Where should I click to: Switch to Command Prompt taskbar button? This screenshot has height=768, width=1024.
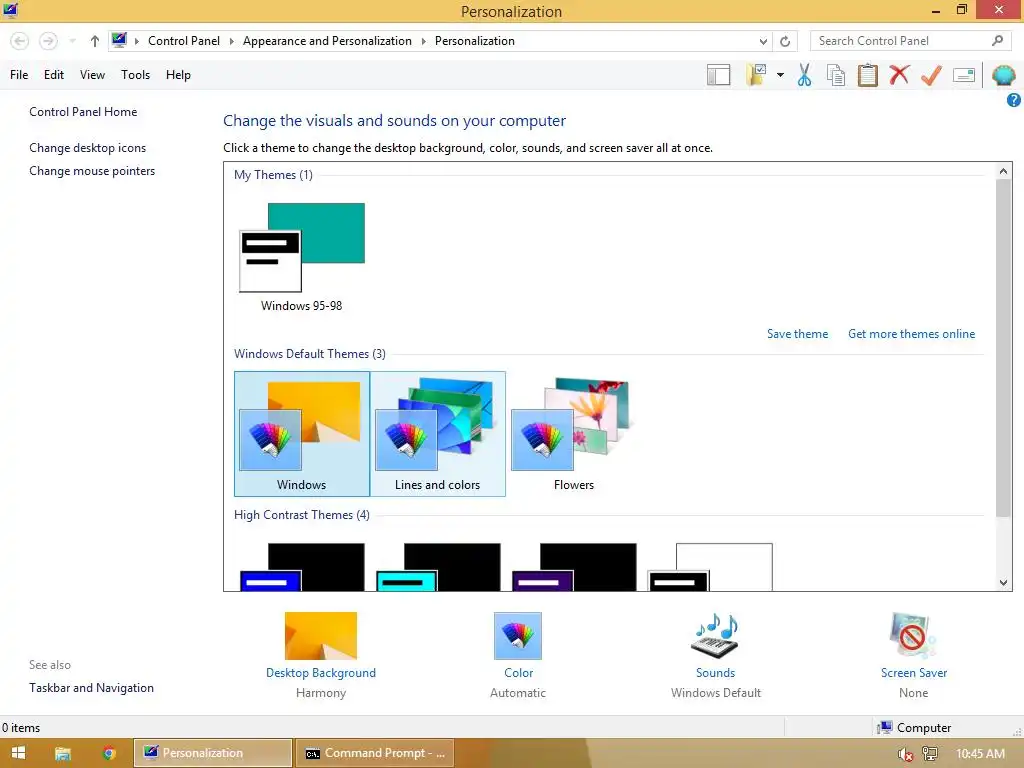tap(375, 753)
